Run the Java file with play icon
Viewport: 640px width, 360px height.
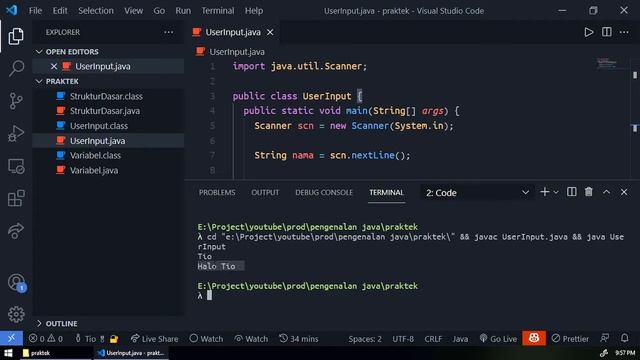click(589, 32)
